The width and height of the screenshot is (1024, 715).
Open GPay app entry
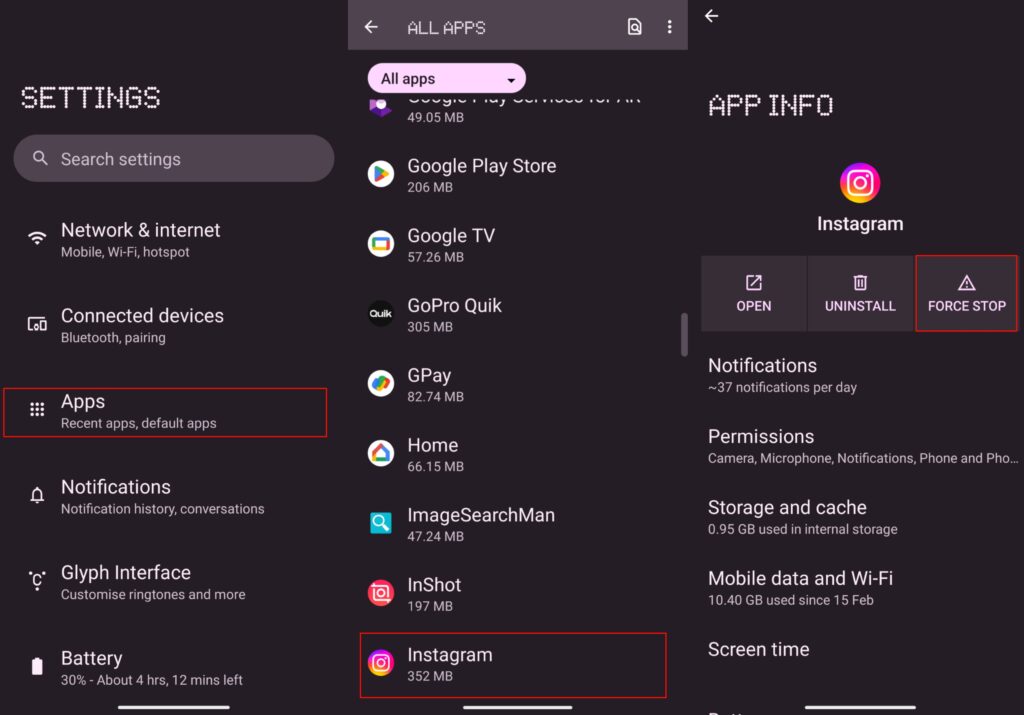coord(517,385)
